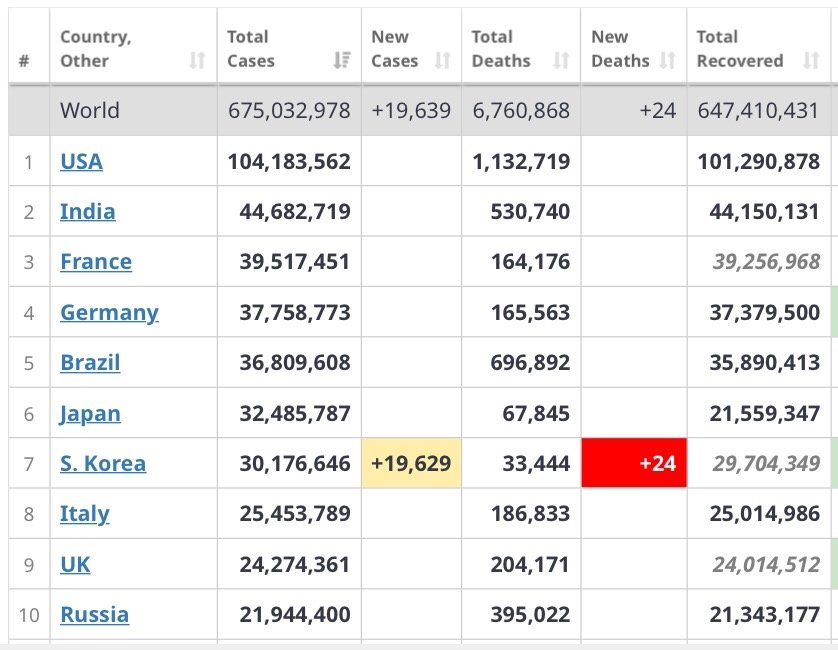Image resolution: width=838 pixels, height=650 pixels.
Task: Select Japan total cases 32,485,787
Action: (295, 414)
